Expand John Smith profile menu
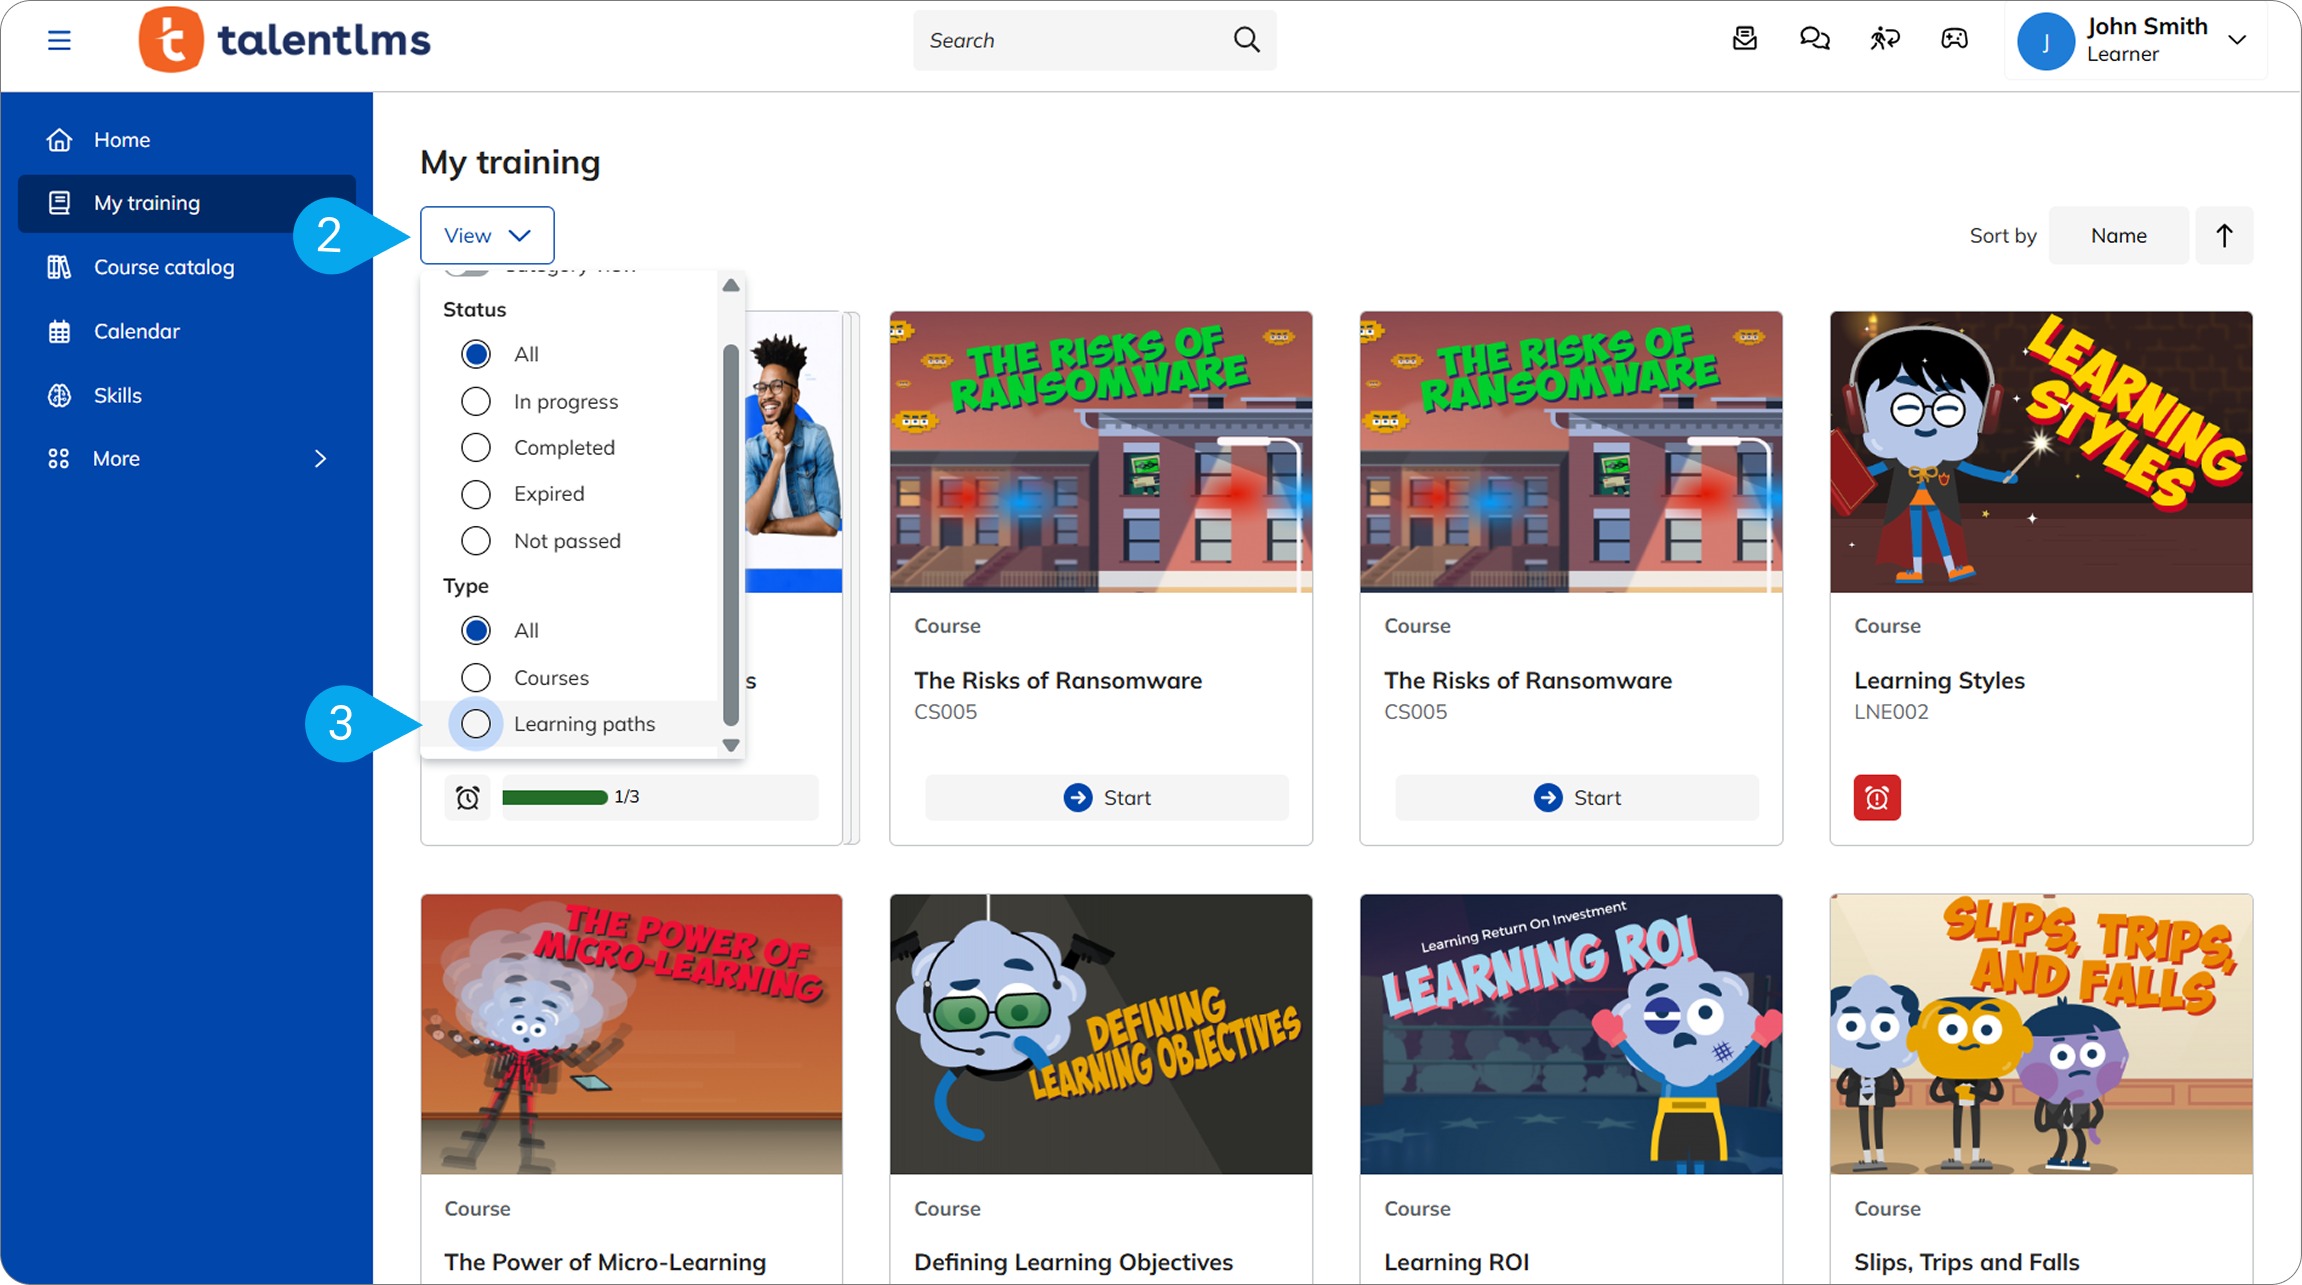Viewport: 2302px width, 1285px height. (x=2236, y=40)
